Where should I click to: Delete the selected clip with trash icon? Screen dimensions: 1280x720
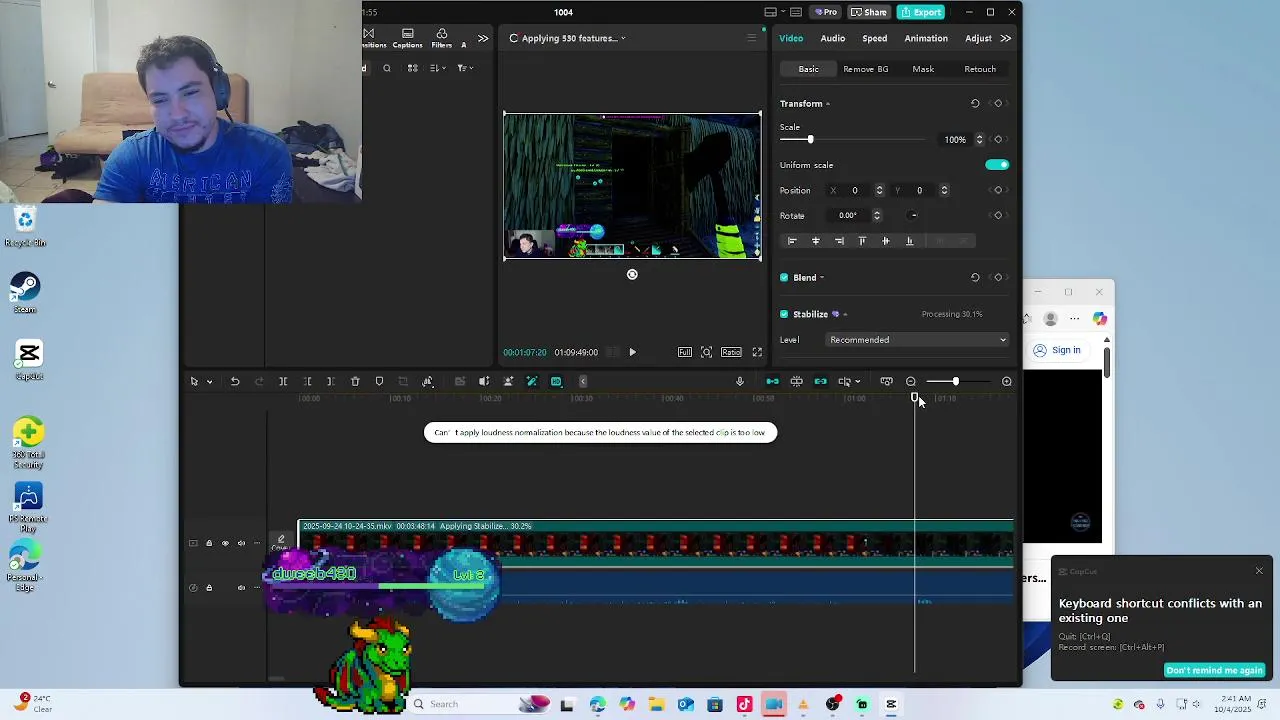pyautogui.click(x=355, y=381)
